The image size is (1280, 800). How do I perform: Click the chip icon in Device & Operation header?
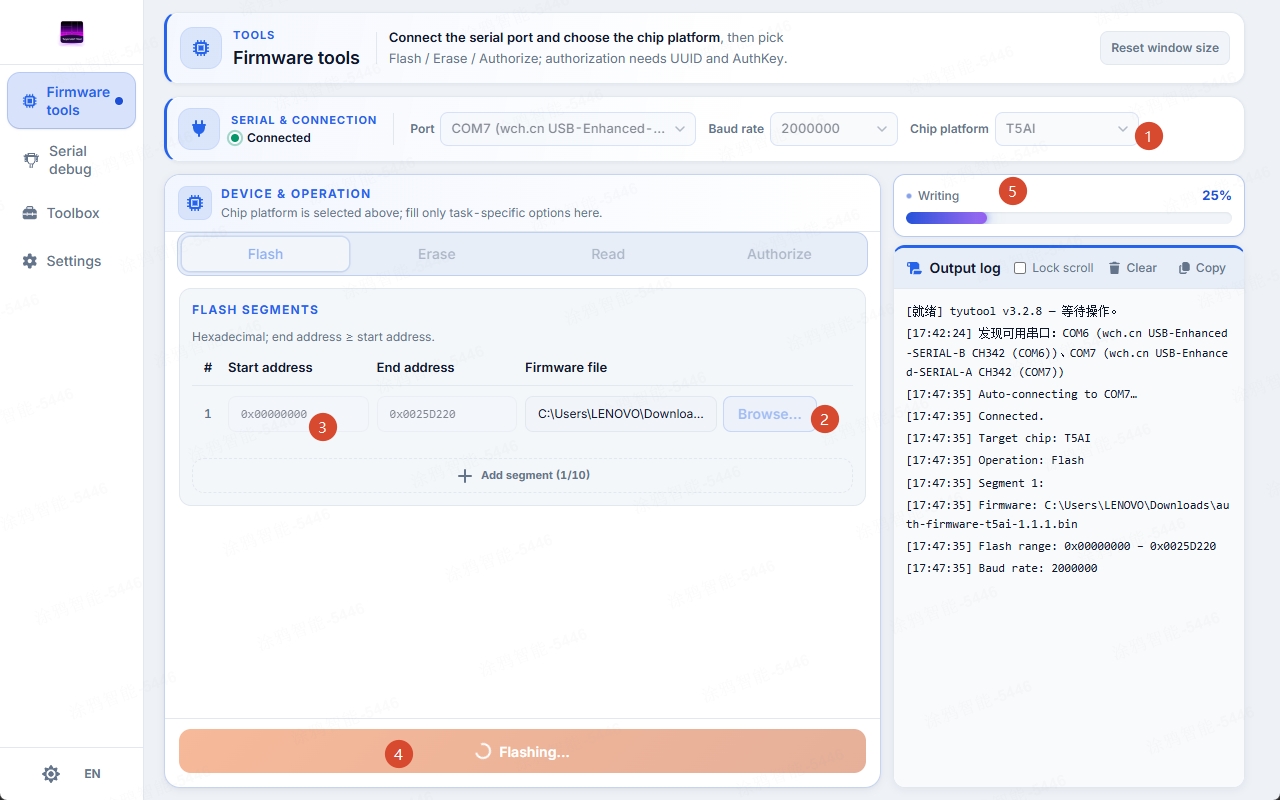[195, 203]
